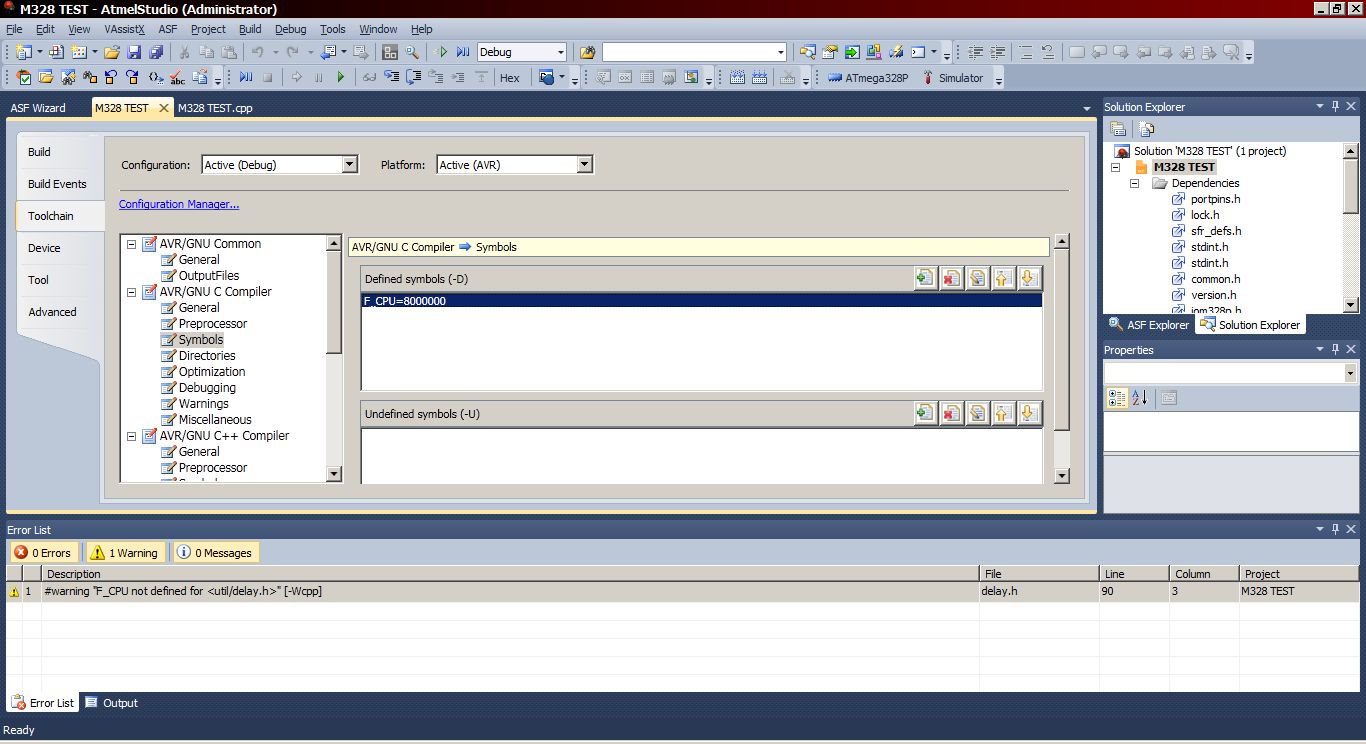Sort Properties alphabetically
The image size is (1366, 744).
click(x=1140, y=398)
